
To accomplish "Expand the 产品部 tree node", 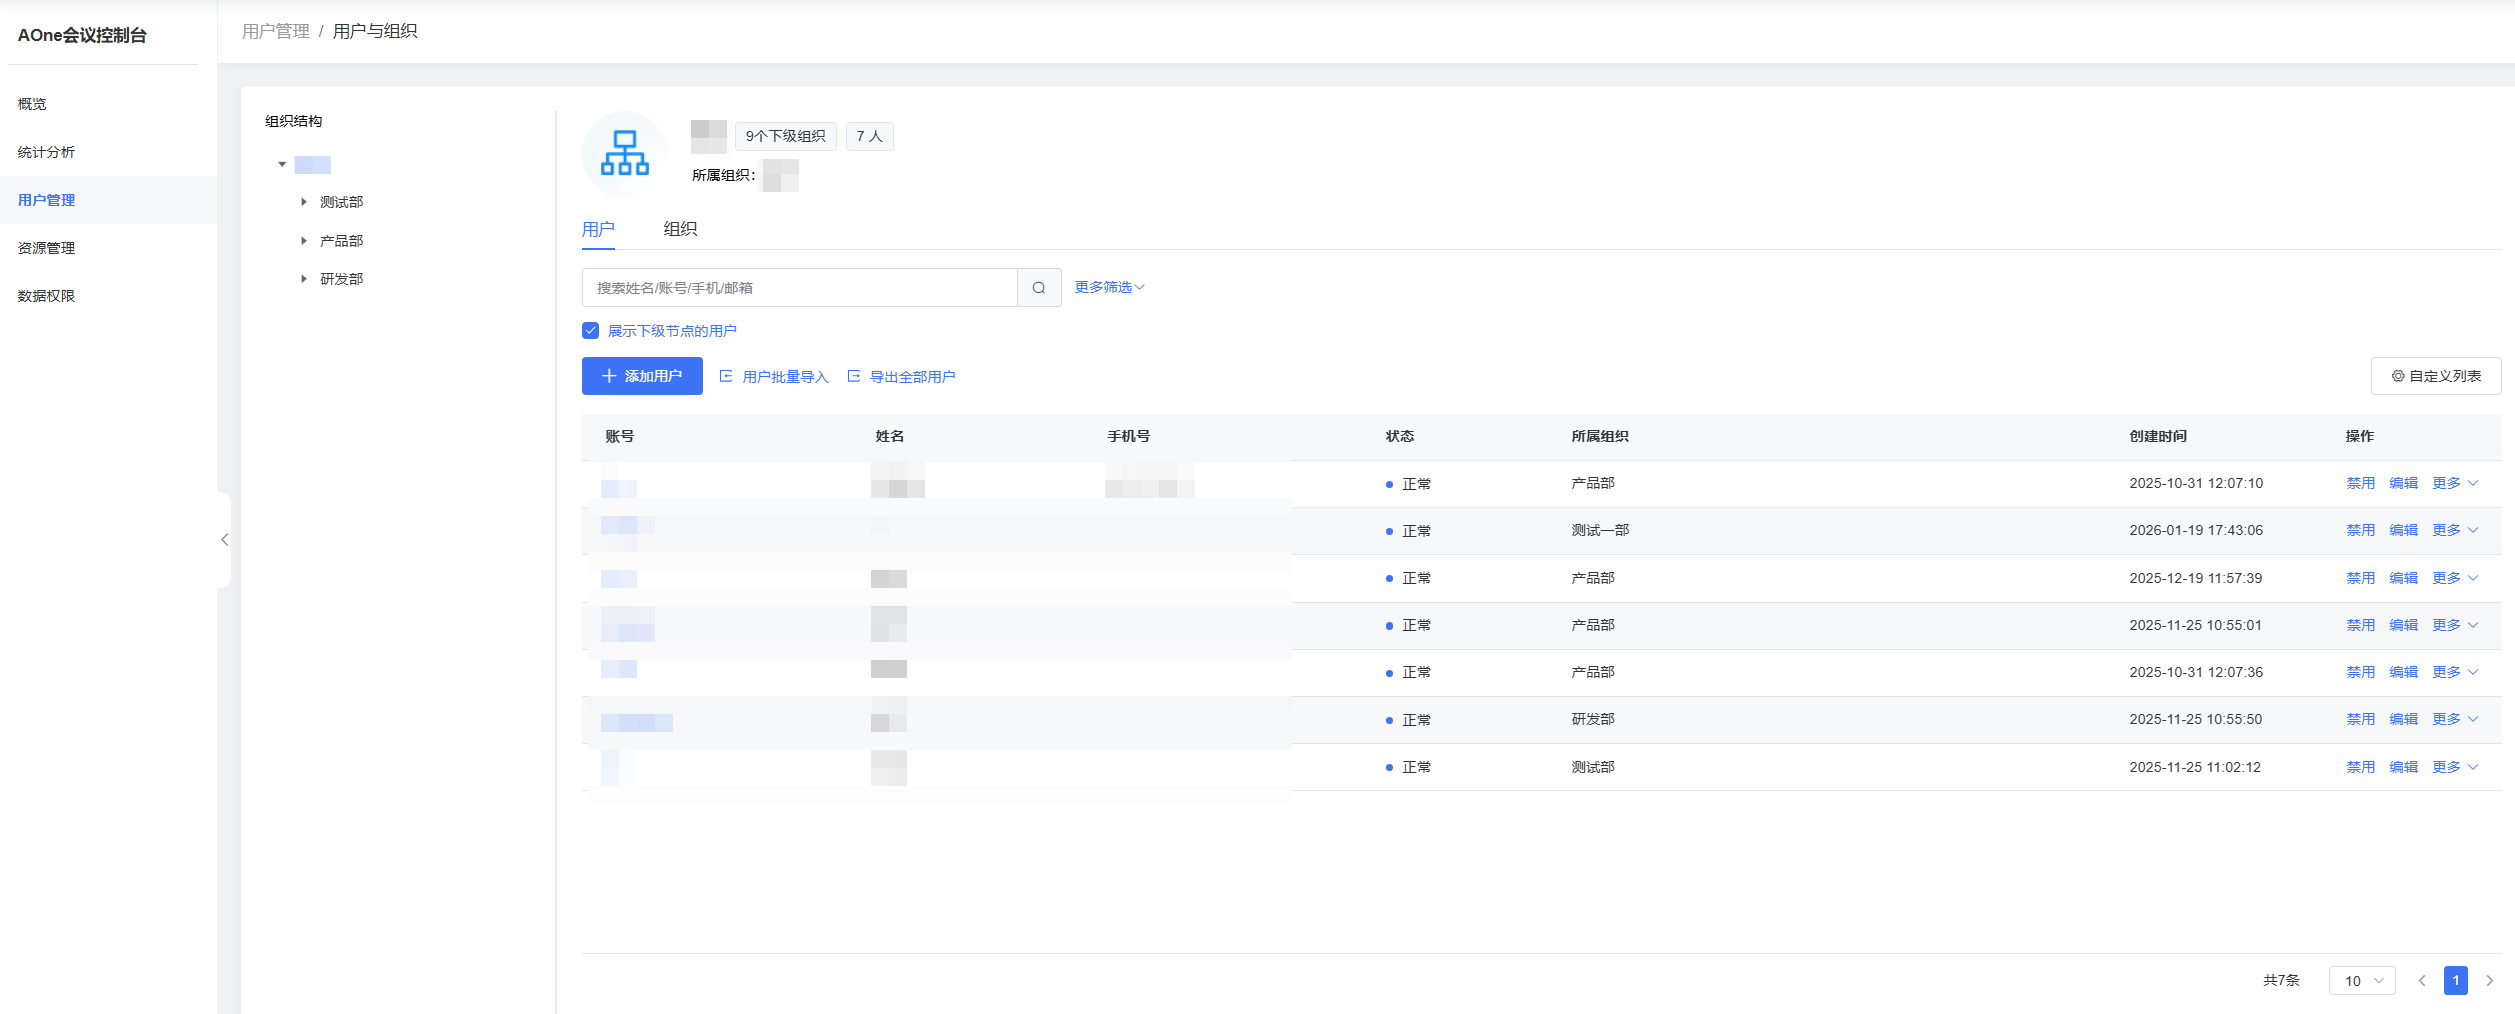I will 304,241.
